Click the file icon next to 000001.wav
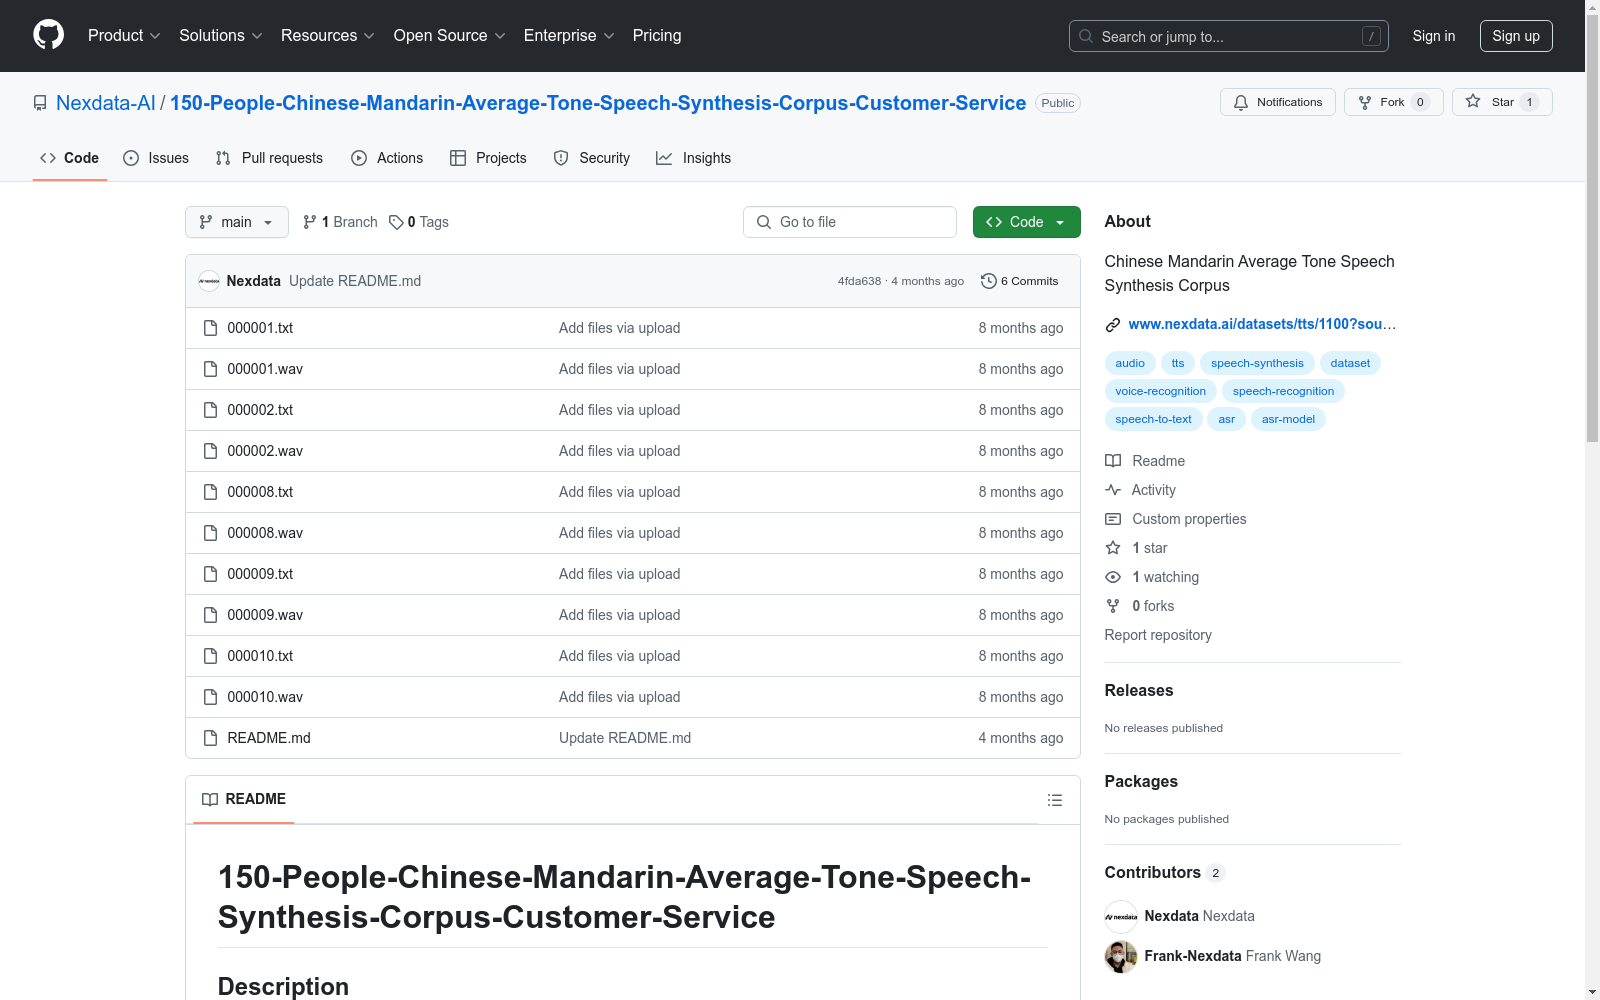 (210, 369)
